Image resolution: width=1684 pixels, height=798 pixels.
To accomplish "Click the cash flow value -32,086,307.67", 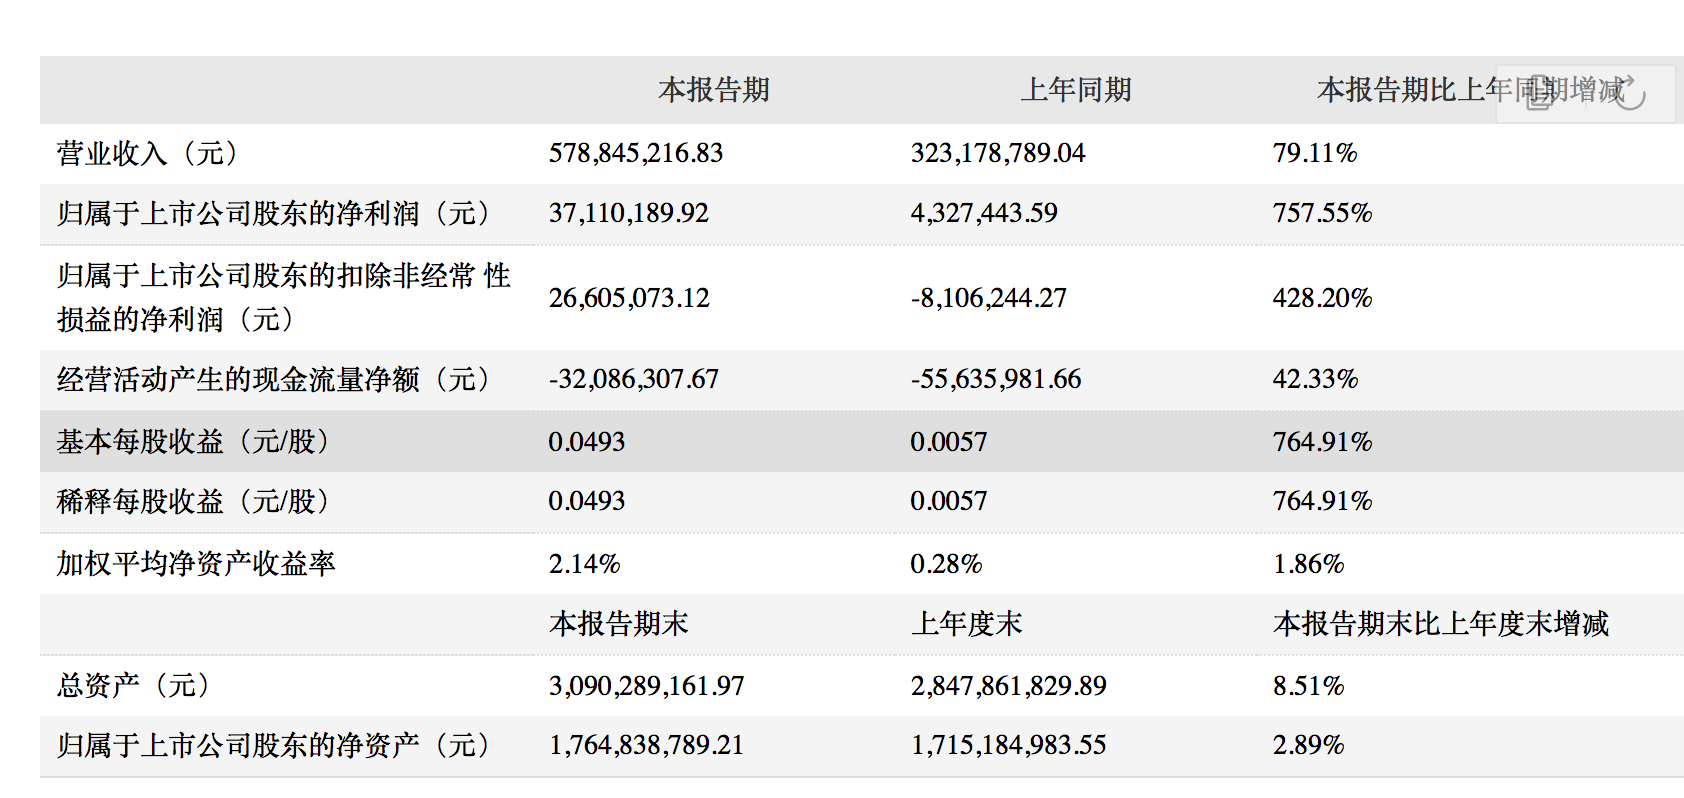I will (x=634, y=379).
